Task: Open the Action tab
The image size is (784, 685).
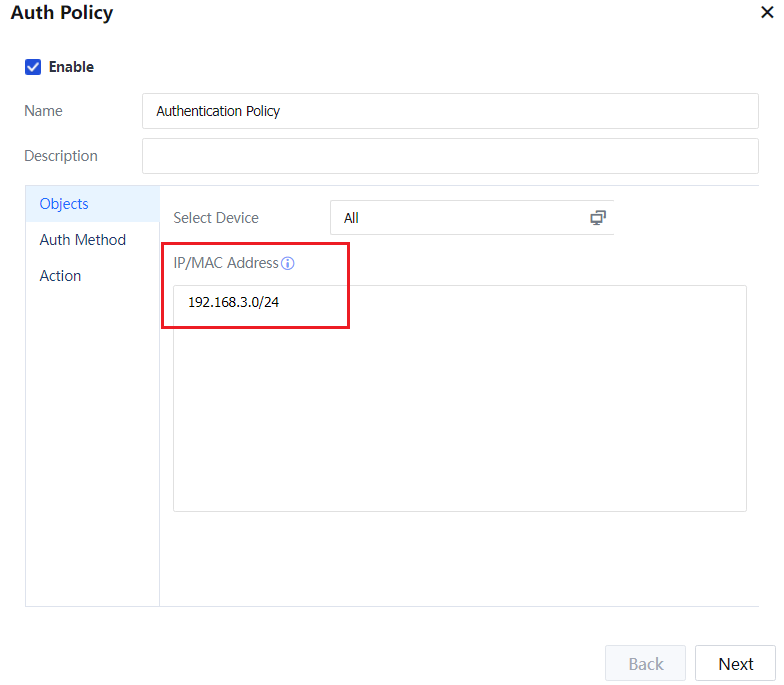Action: [60, 276]
